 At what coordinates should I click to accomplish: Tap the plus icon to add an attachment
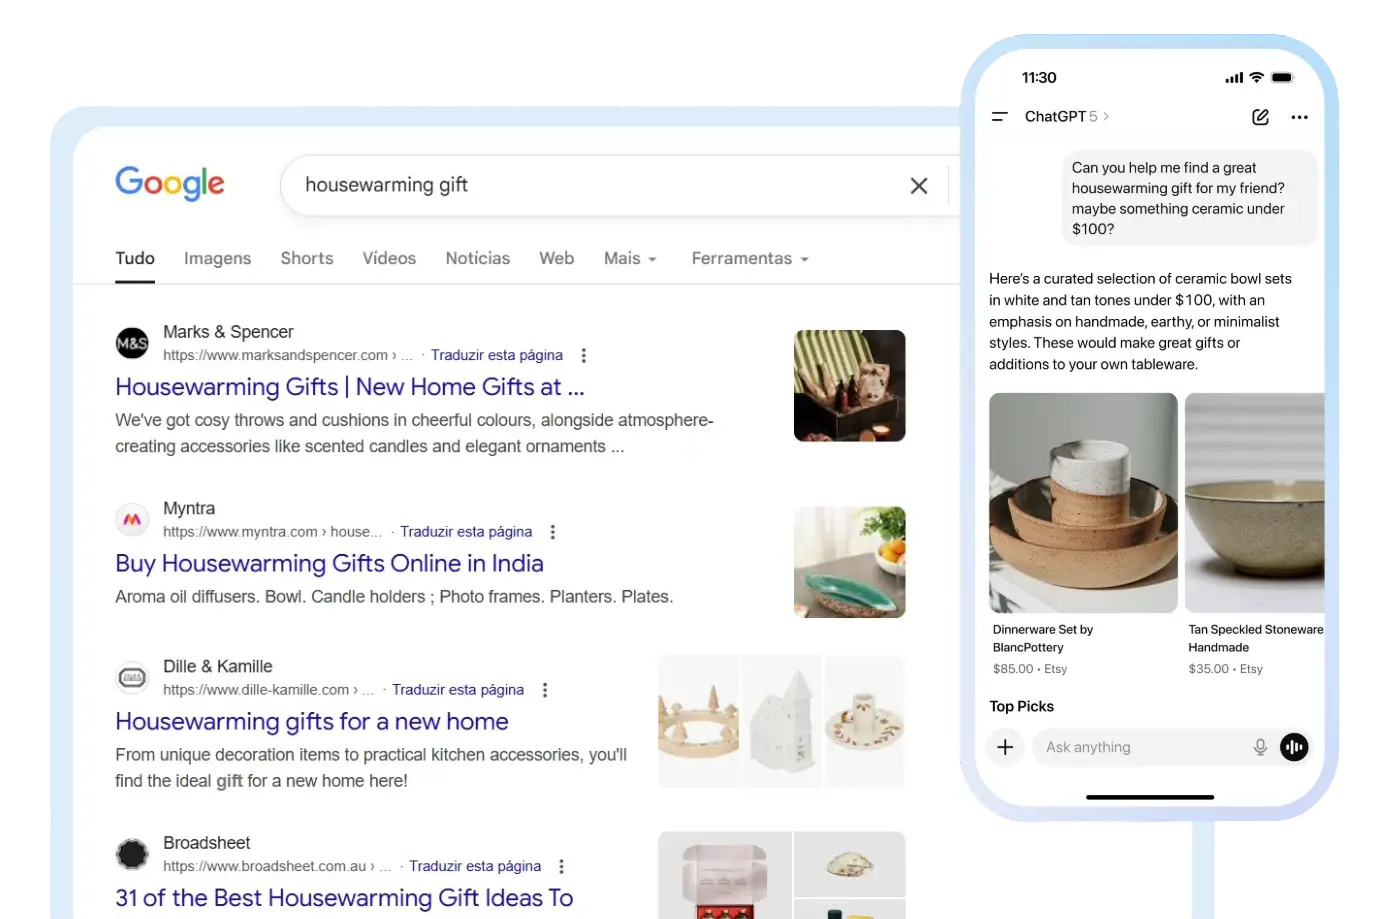click(1005, 747)
